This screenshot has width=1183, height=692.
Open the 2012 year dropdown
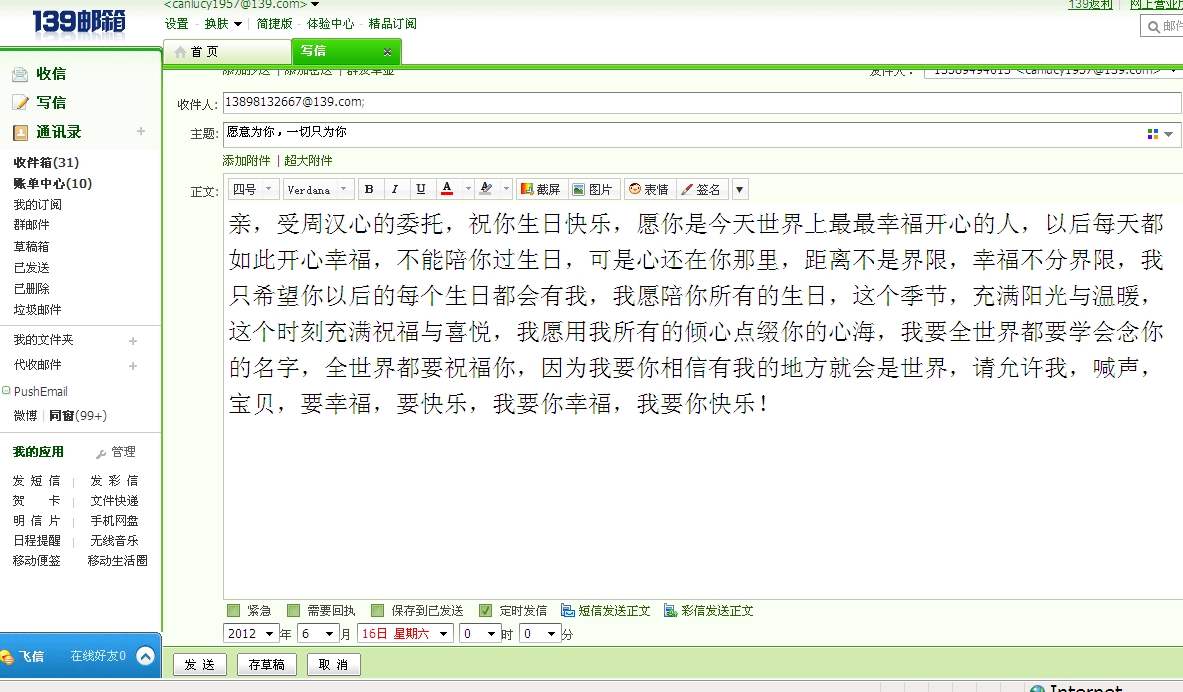click(x=252, y=633)
